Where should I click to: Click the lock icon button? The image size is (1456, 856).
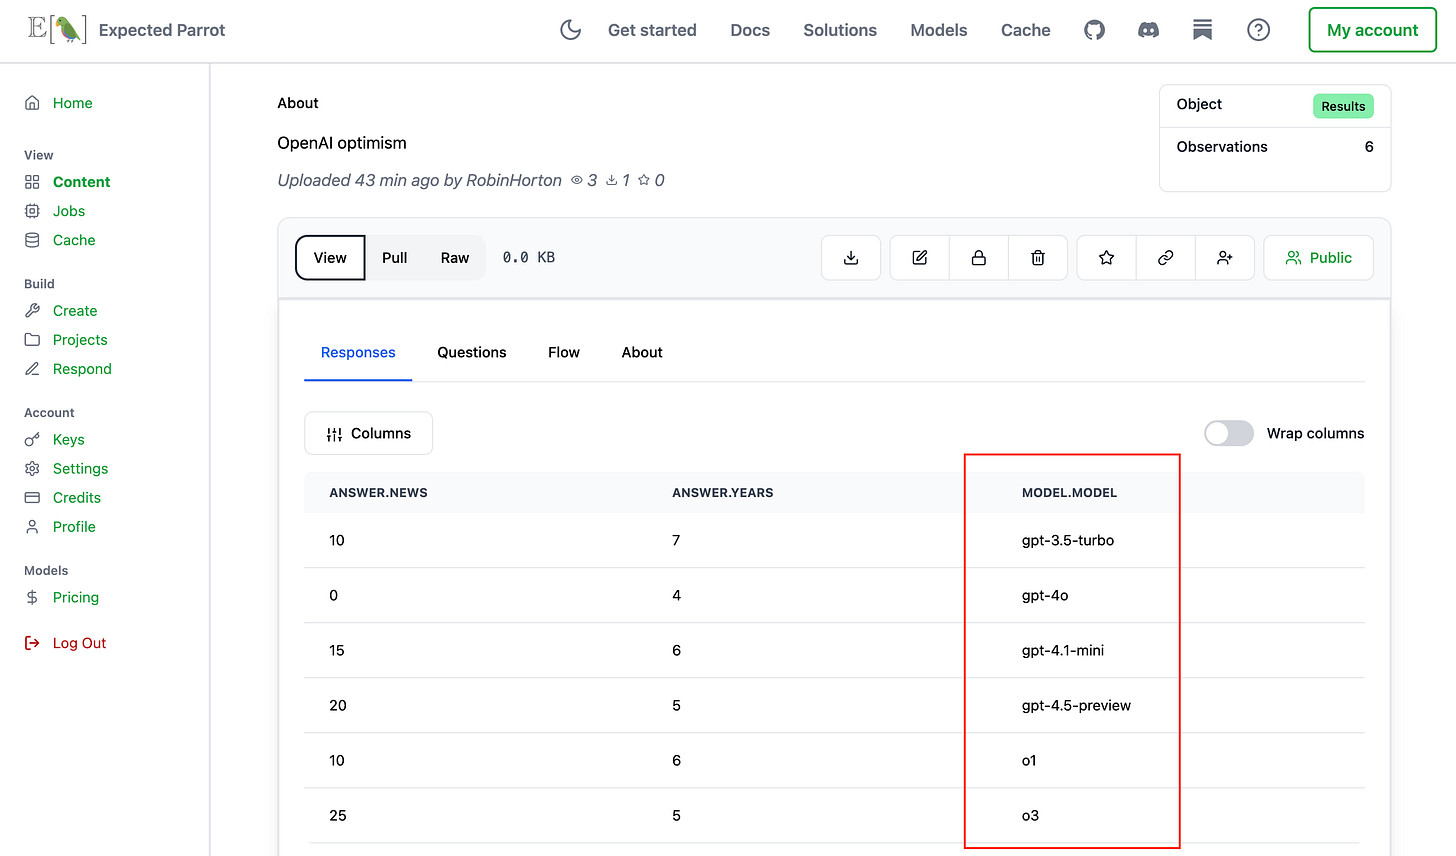(979, 258)
